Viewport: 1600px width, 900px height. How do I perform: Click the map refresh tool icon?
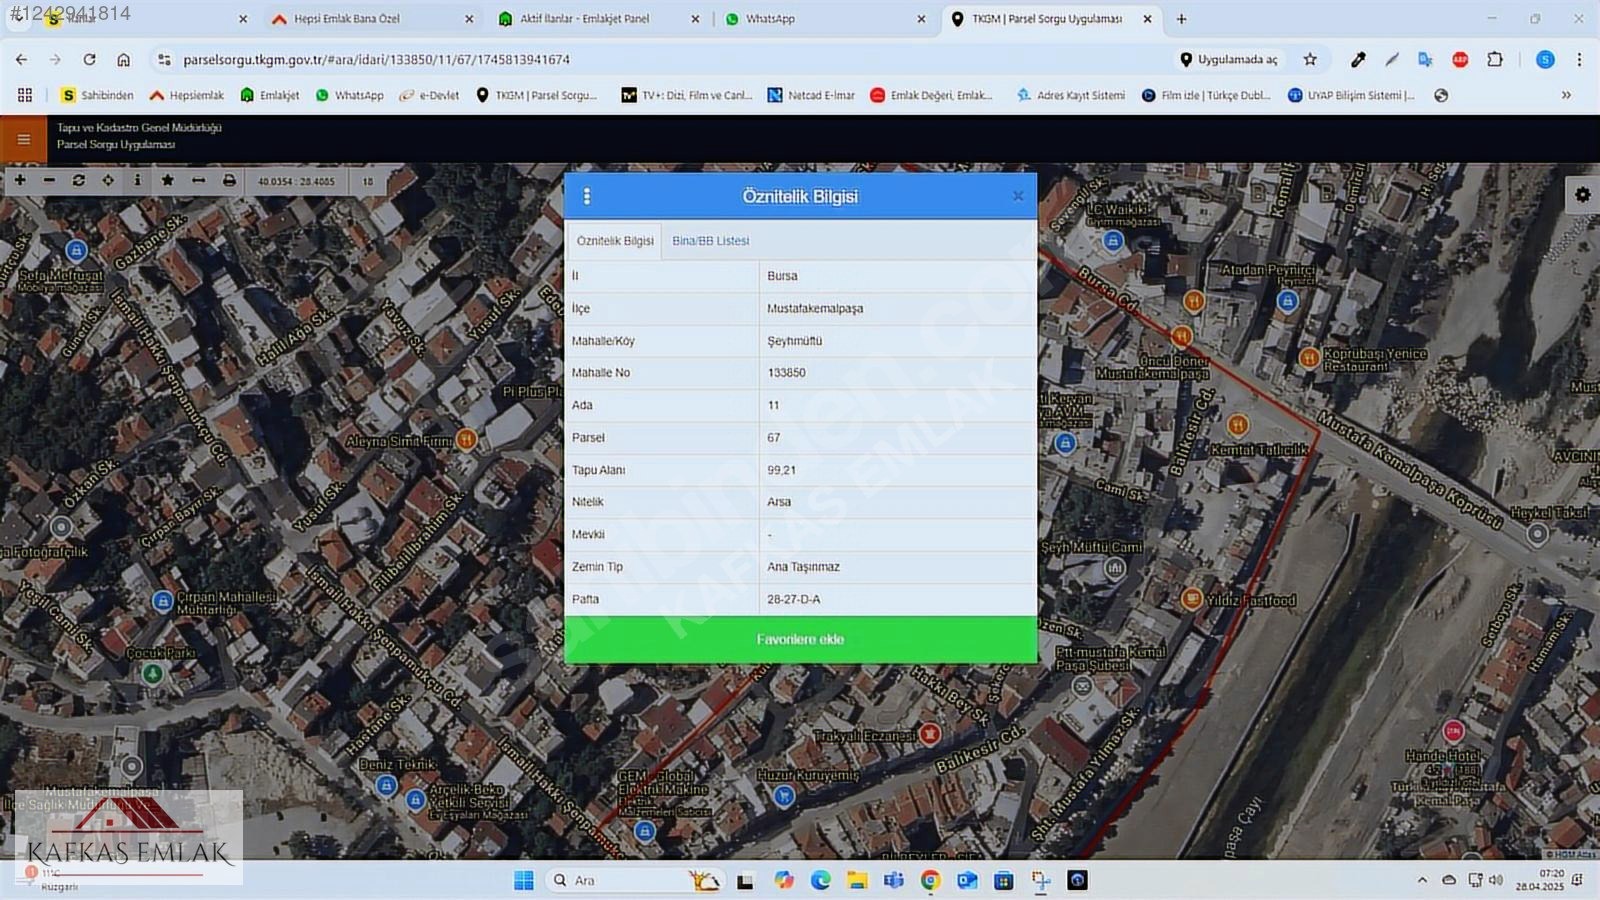[78, 180]
